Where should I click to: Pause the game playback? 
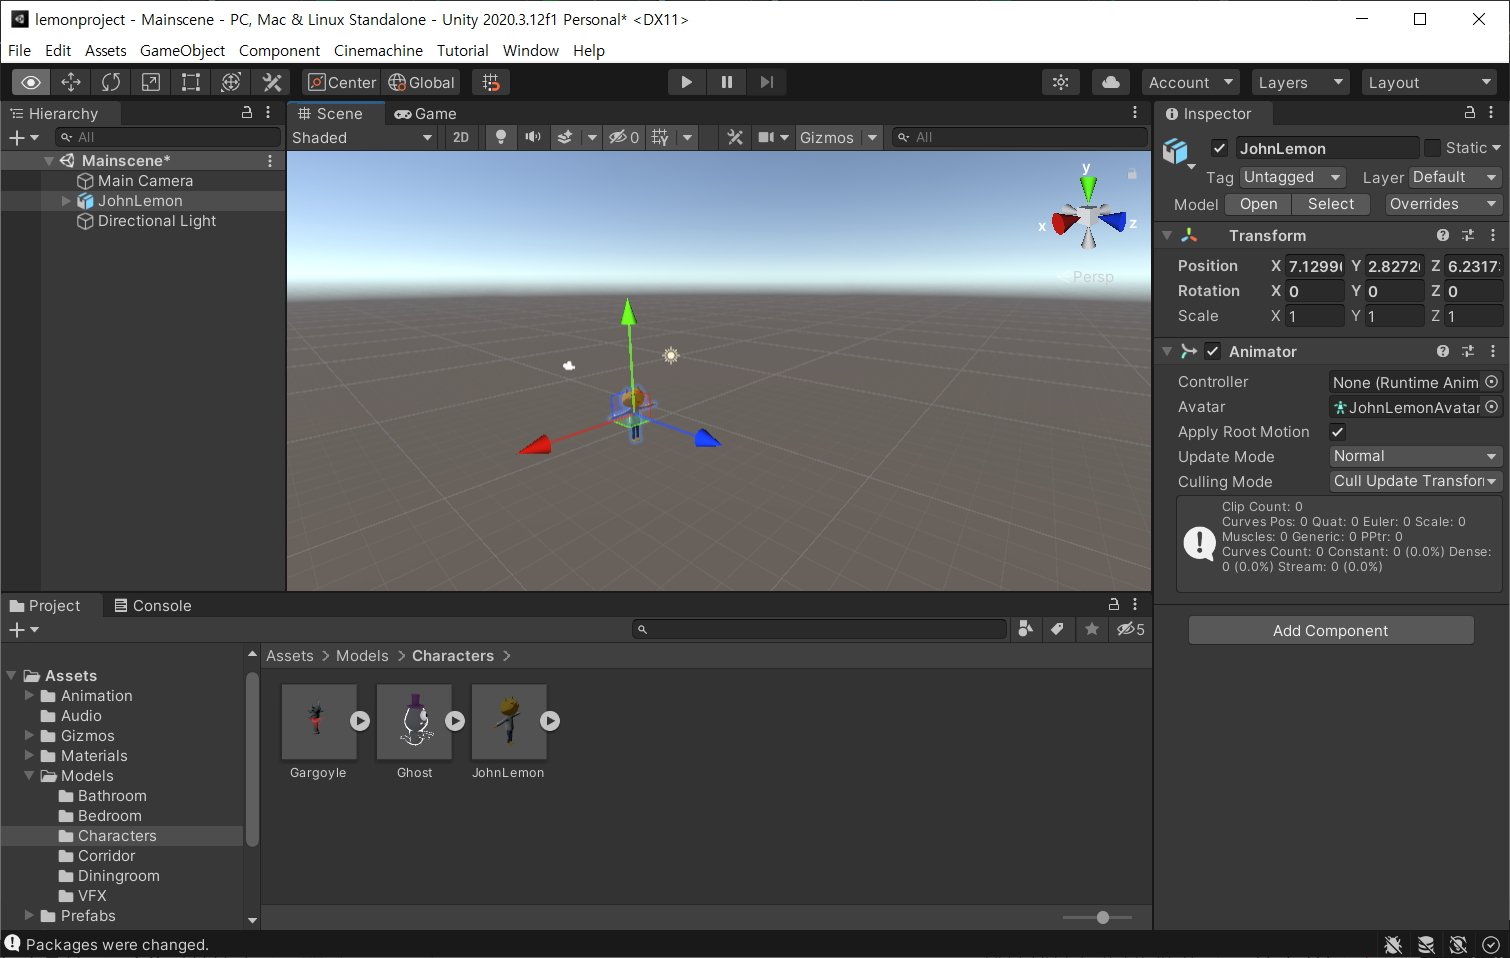[727, 82]
